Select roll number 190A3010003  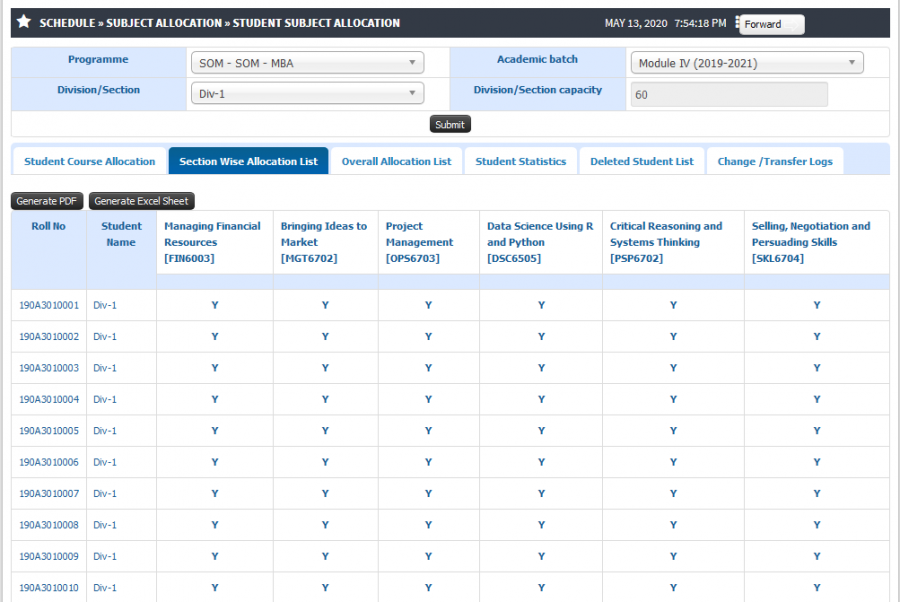(49, 368)
